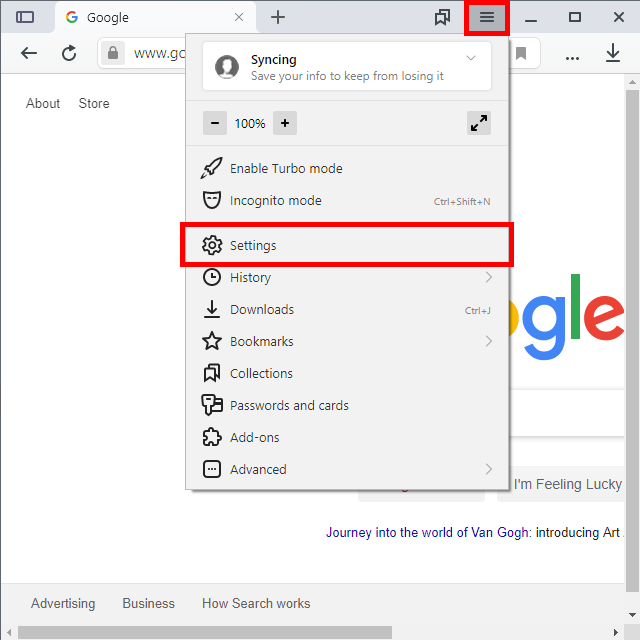Reload the page
This screenshot has height=640, width=640.
coord(69,53)
